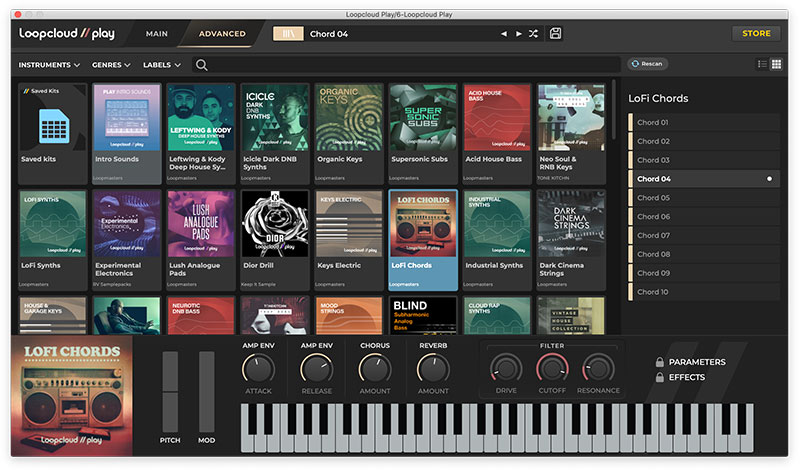Select the Mood Strings pack
Viewport: 800px width, 470px height.
point(349,315)
